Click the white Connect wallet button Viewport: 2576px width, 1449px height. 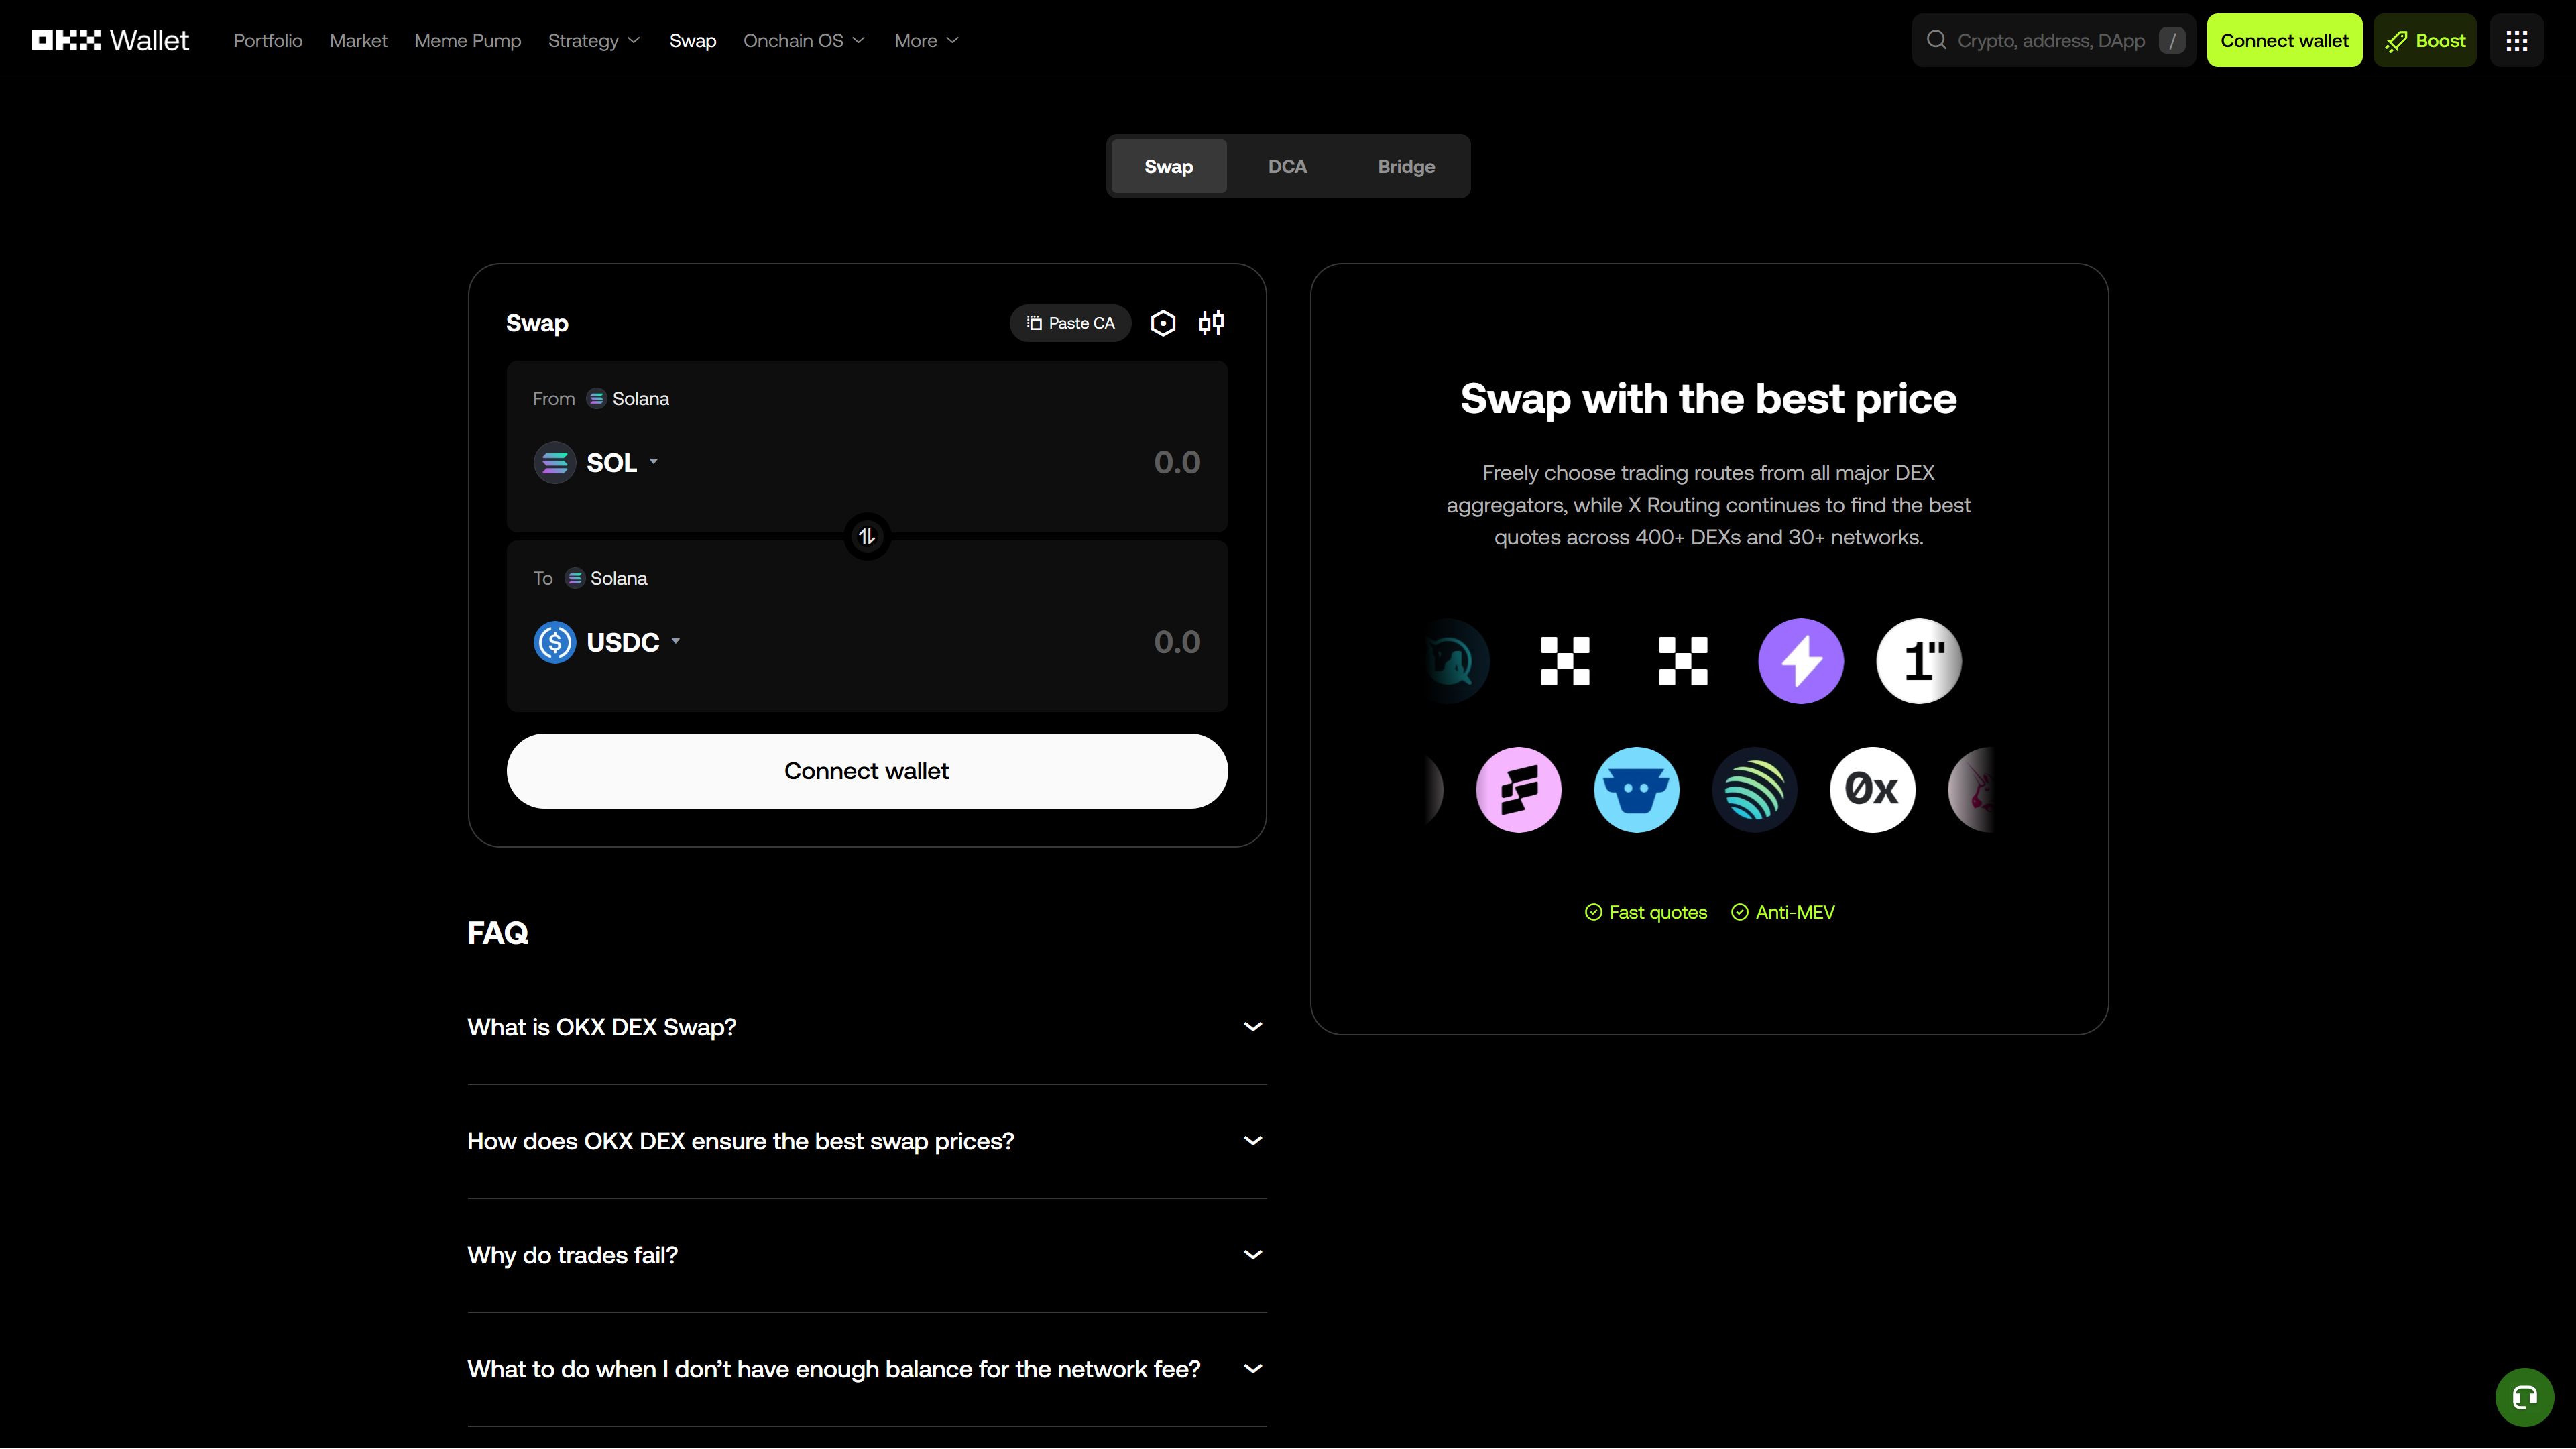[x=867, y=771]
